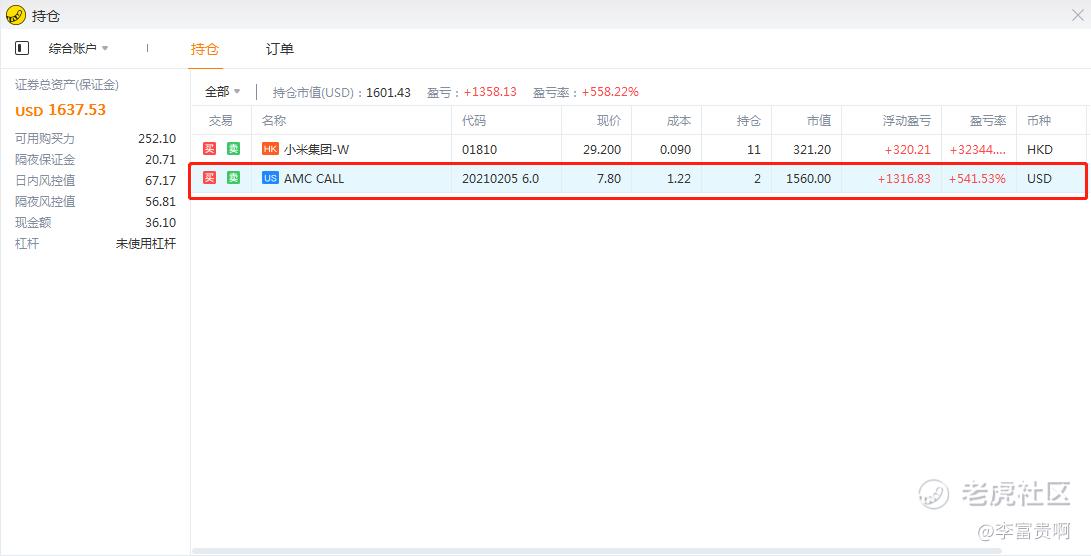Click the 证券总资产(保证金) label
Image resolution: width=1091 pixels, height=556 pixels.
tap(67, 85)
